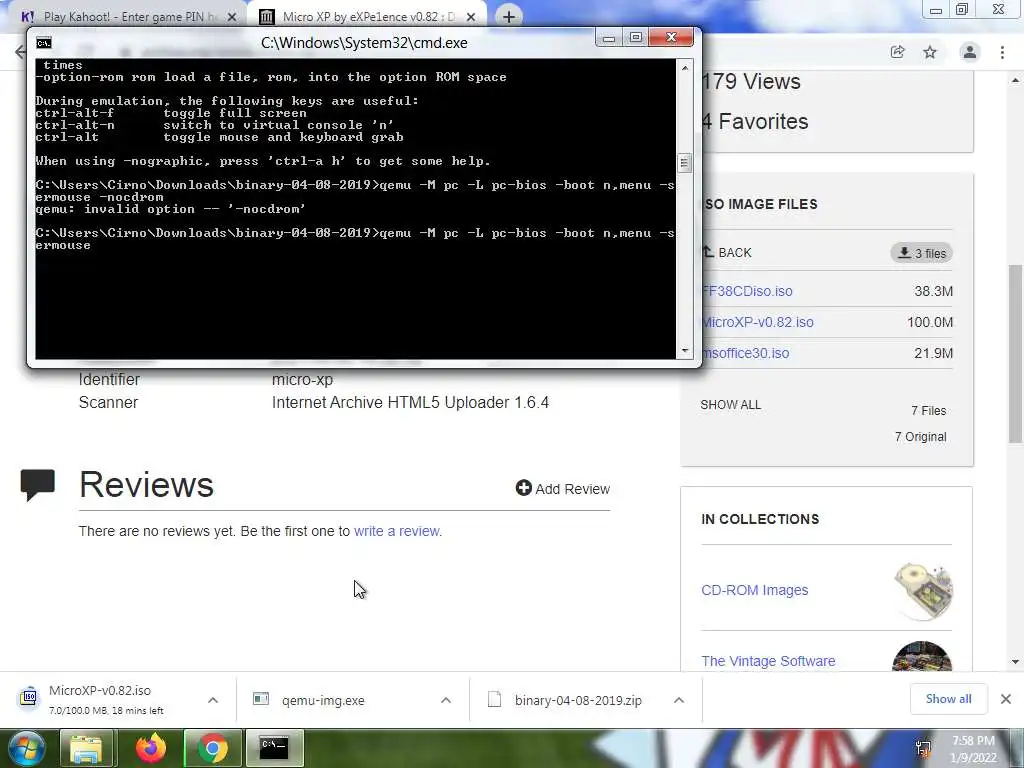
Task: Select the Micro XP by eXPe1ence tab
Action: (x=369, y=16)
